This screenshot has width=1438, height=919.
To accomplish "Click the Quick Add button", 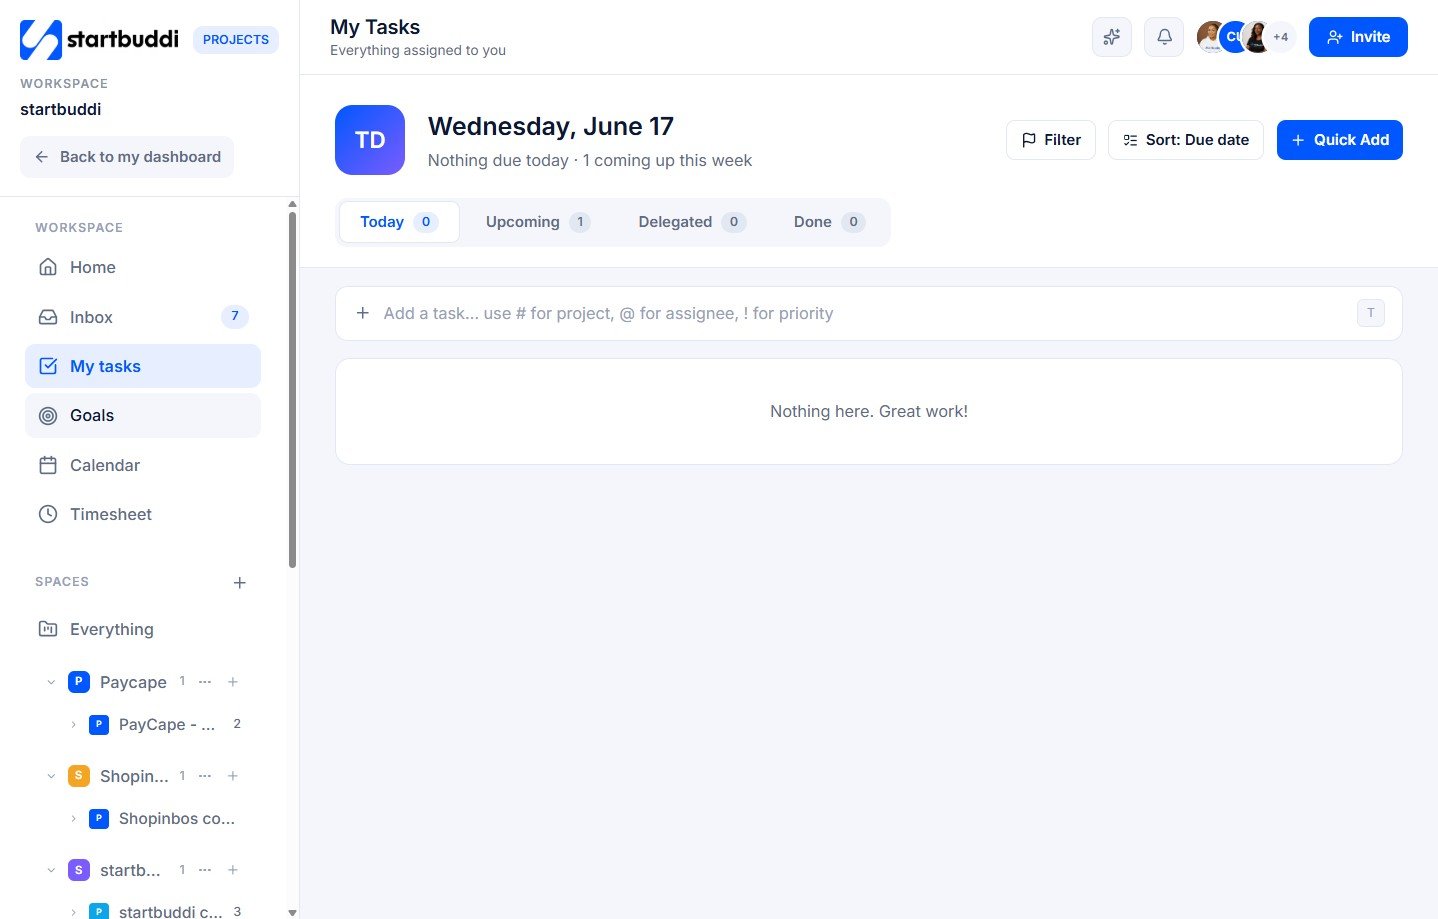I will pos(1340,140).
